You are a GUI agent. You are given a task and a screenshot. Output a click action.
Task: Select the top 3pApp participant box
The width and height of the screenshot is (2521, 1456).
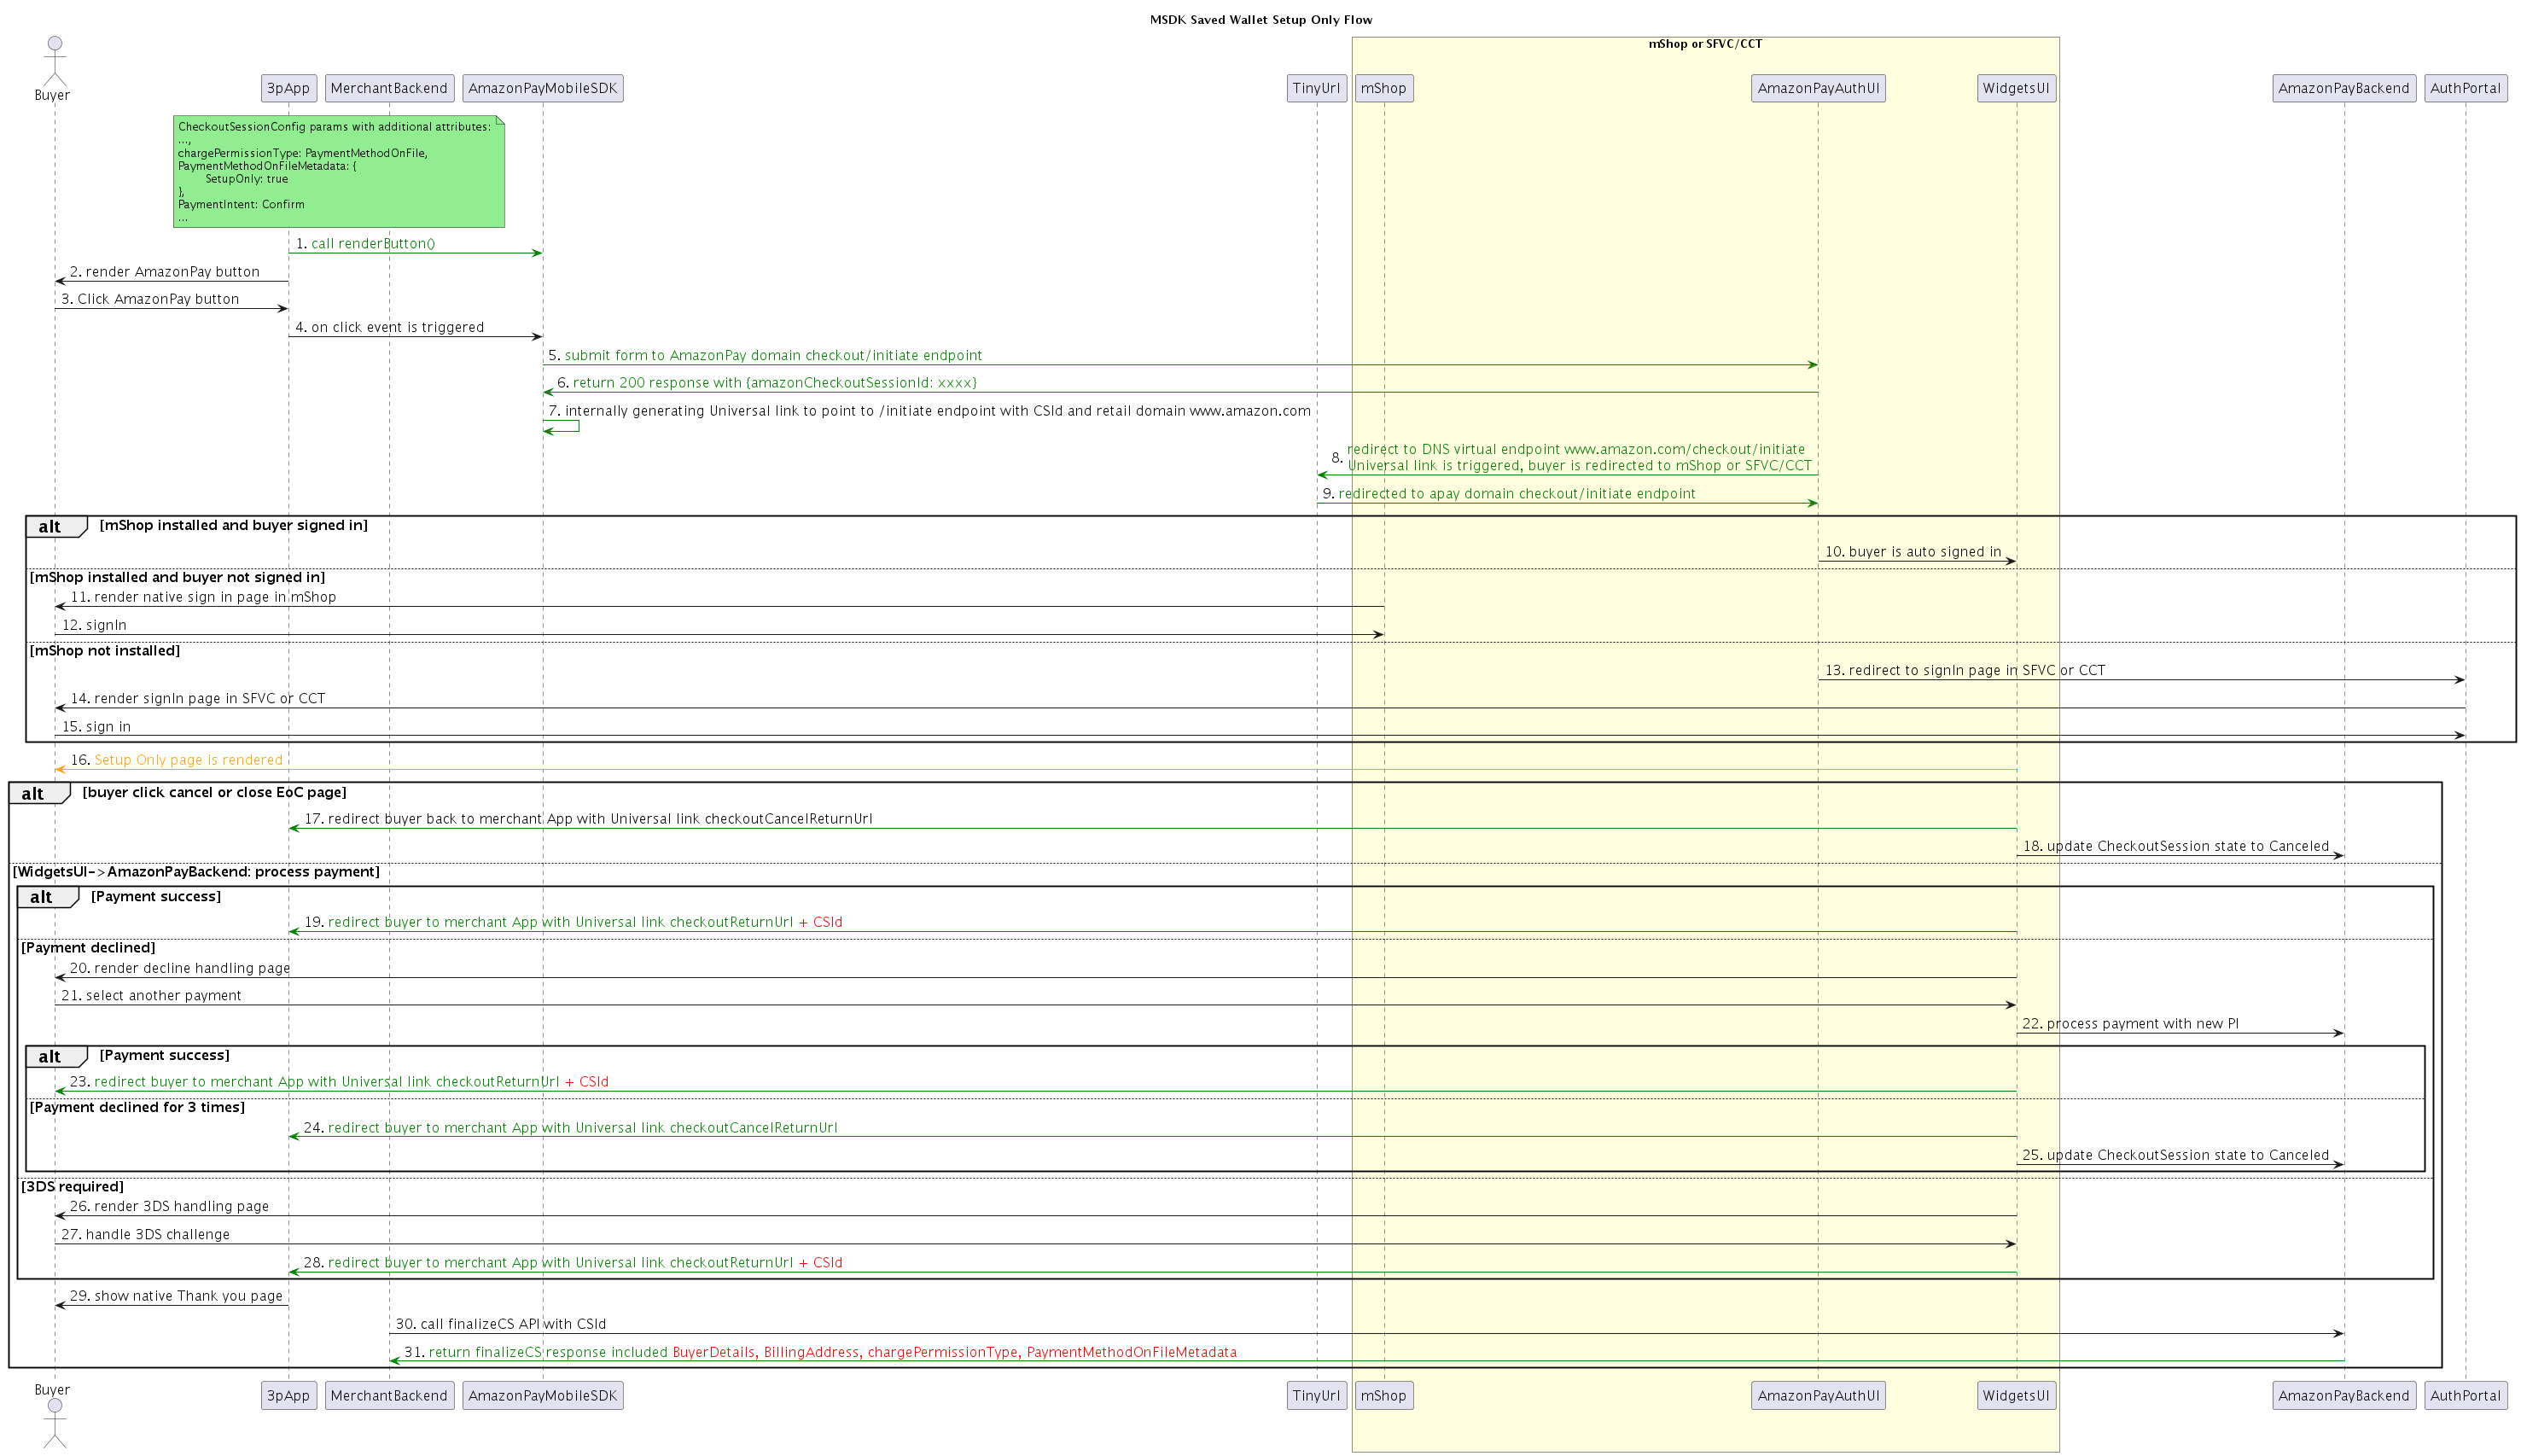(288, 88)
